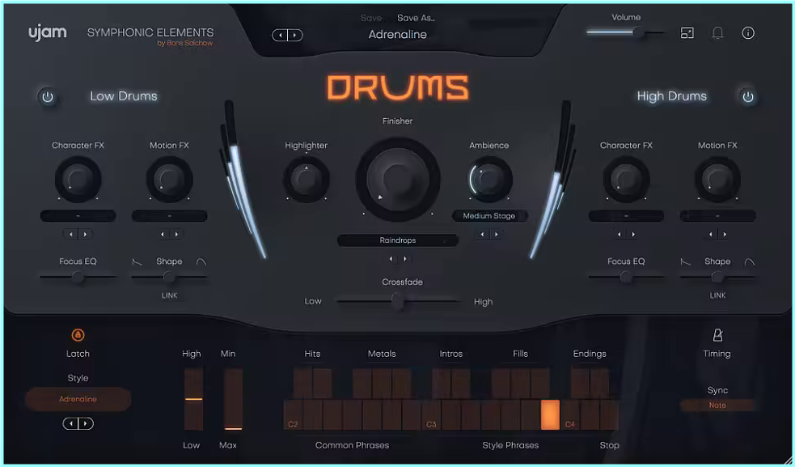Click the Low Drums rounded shape icon

pyautogui.click(x=201, y=262)
